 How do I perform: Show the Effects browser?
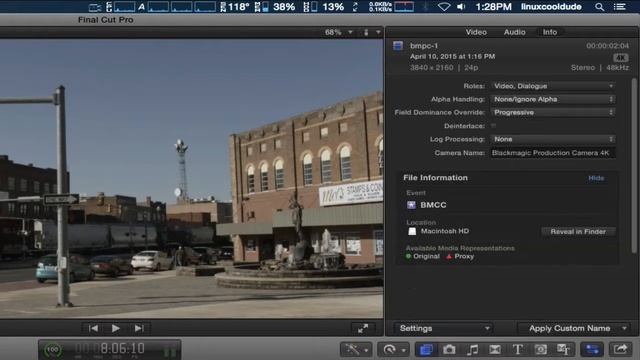point(427,349)
